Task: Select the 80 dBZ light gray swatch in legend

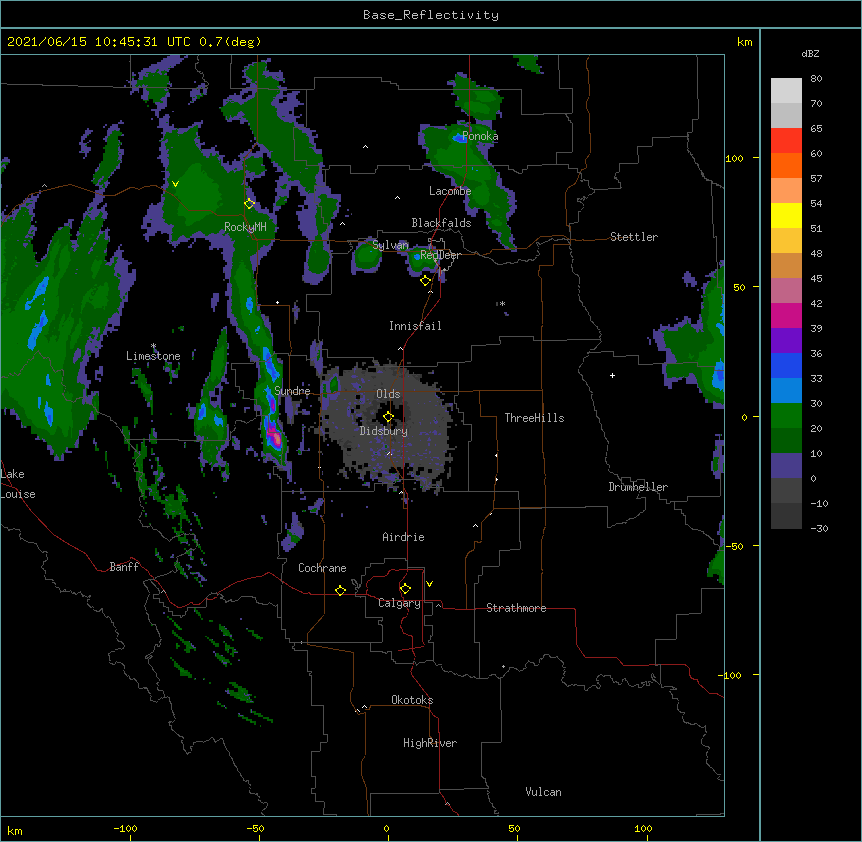Action: point(786,91)
